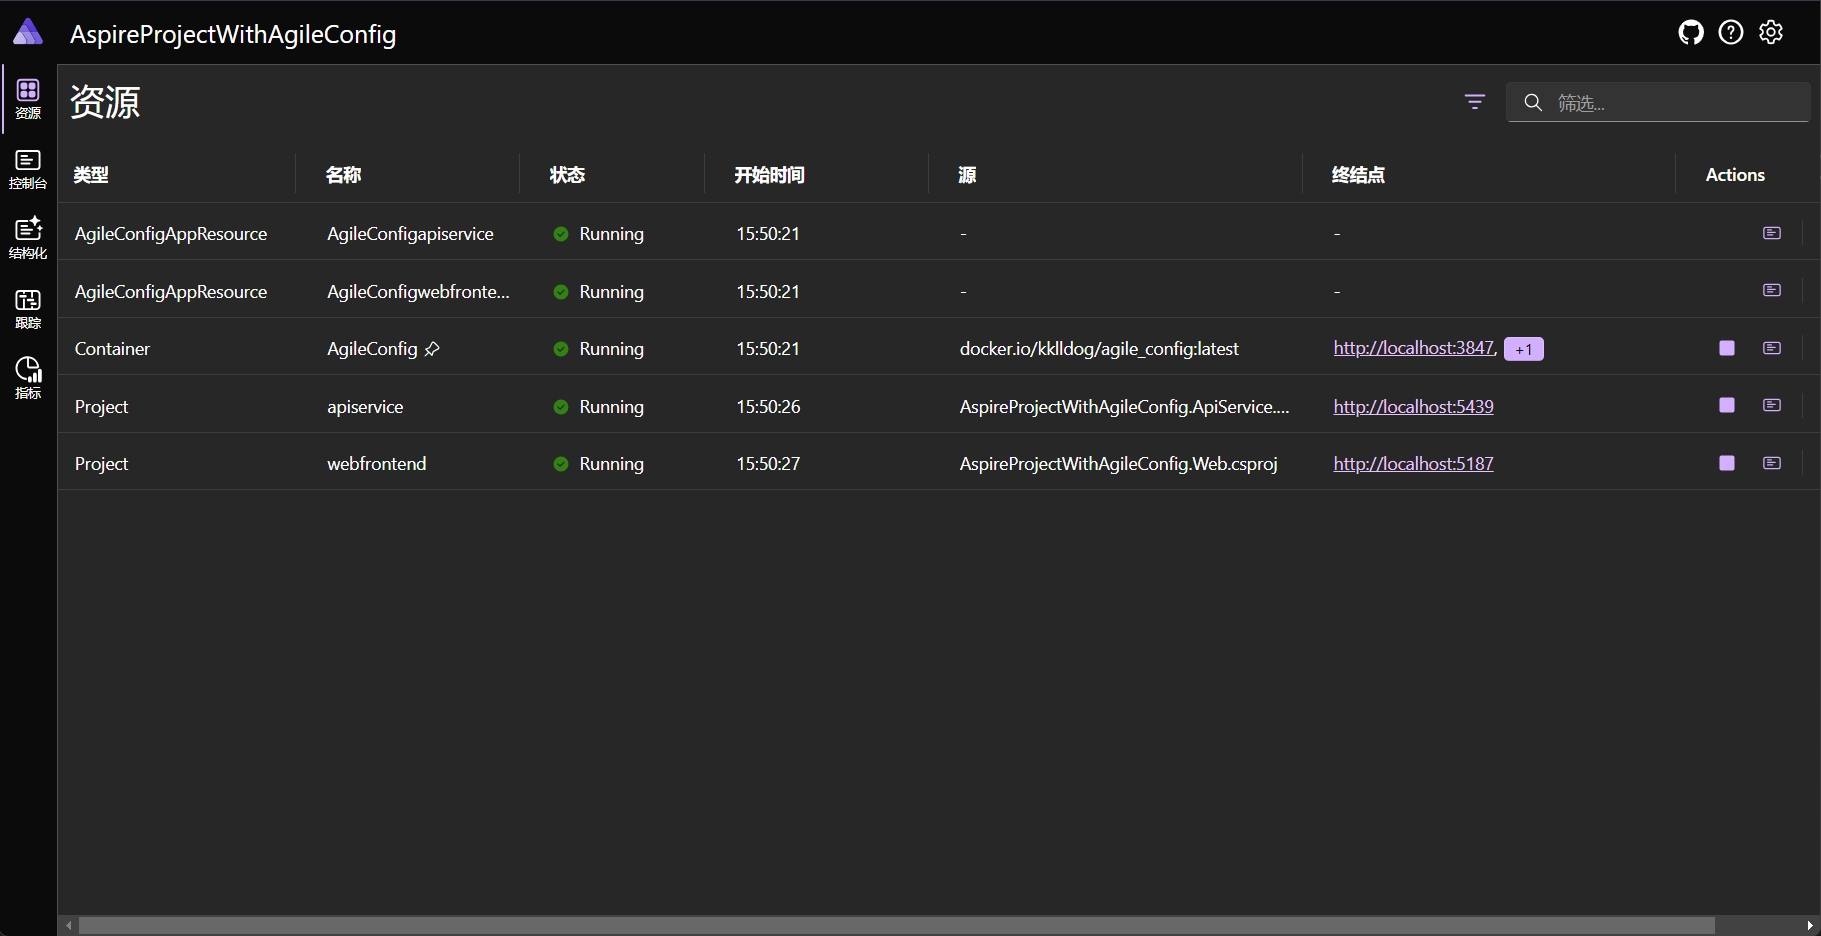Image resolution: width=1821 pixels, height=936 pixels.
Task: Open the http://localhost:5439 endpoint link
Action: coord(1413,406)
